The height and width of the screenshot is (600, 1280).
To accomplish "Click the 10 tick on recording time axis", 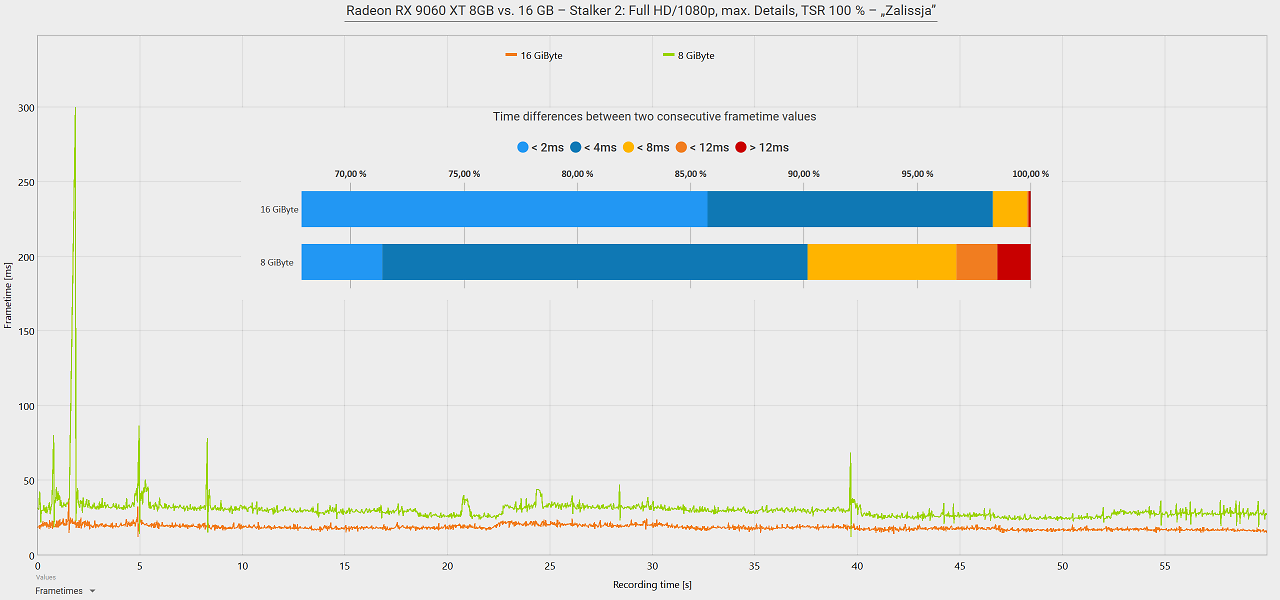I will (243, 566).
